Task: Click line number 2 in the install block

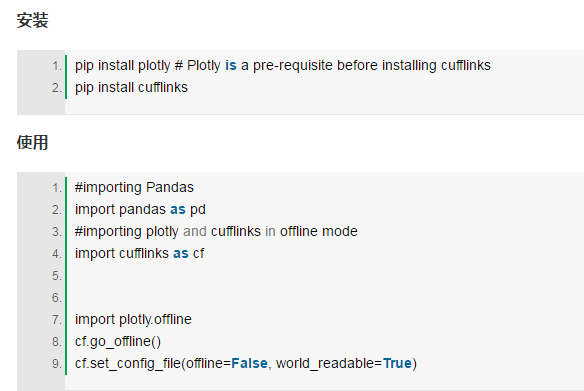Action: 57,88
